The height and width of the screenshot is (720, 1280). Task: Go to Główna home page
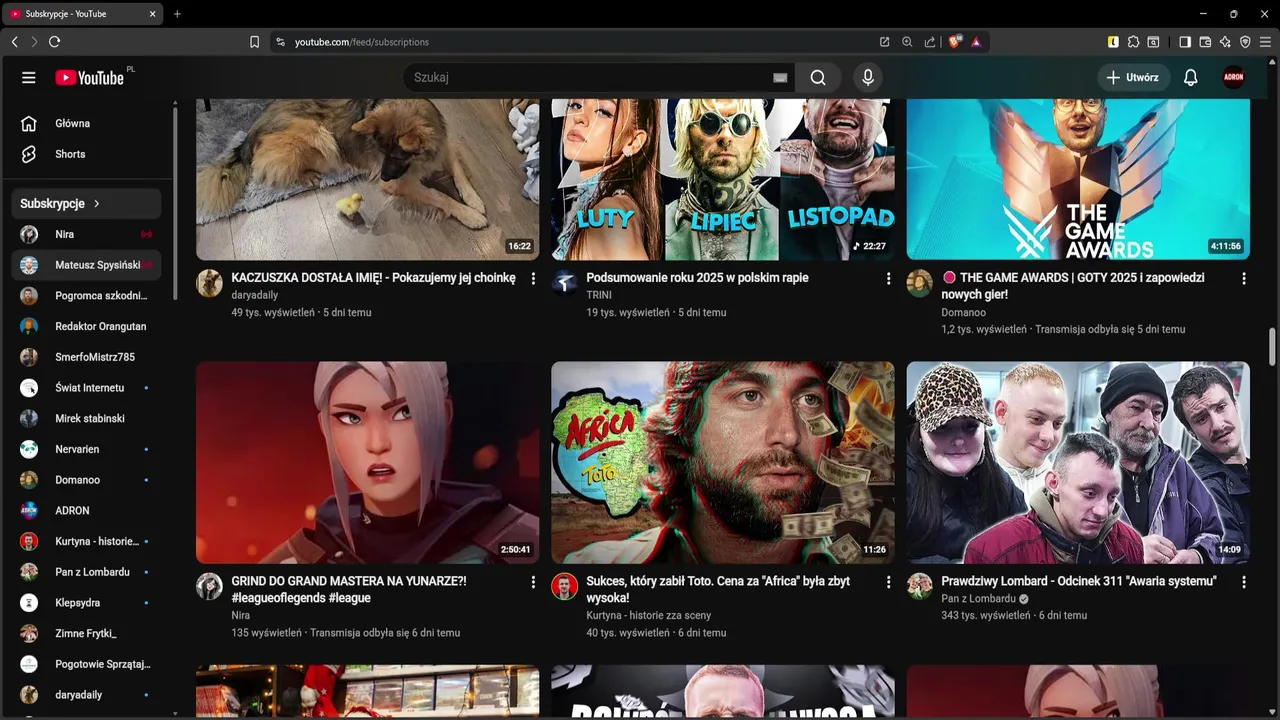pyautogui.click(x=86, y=124)
